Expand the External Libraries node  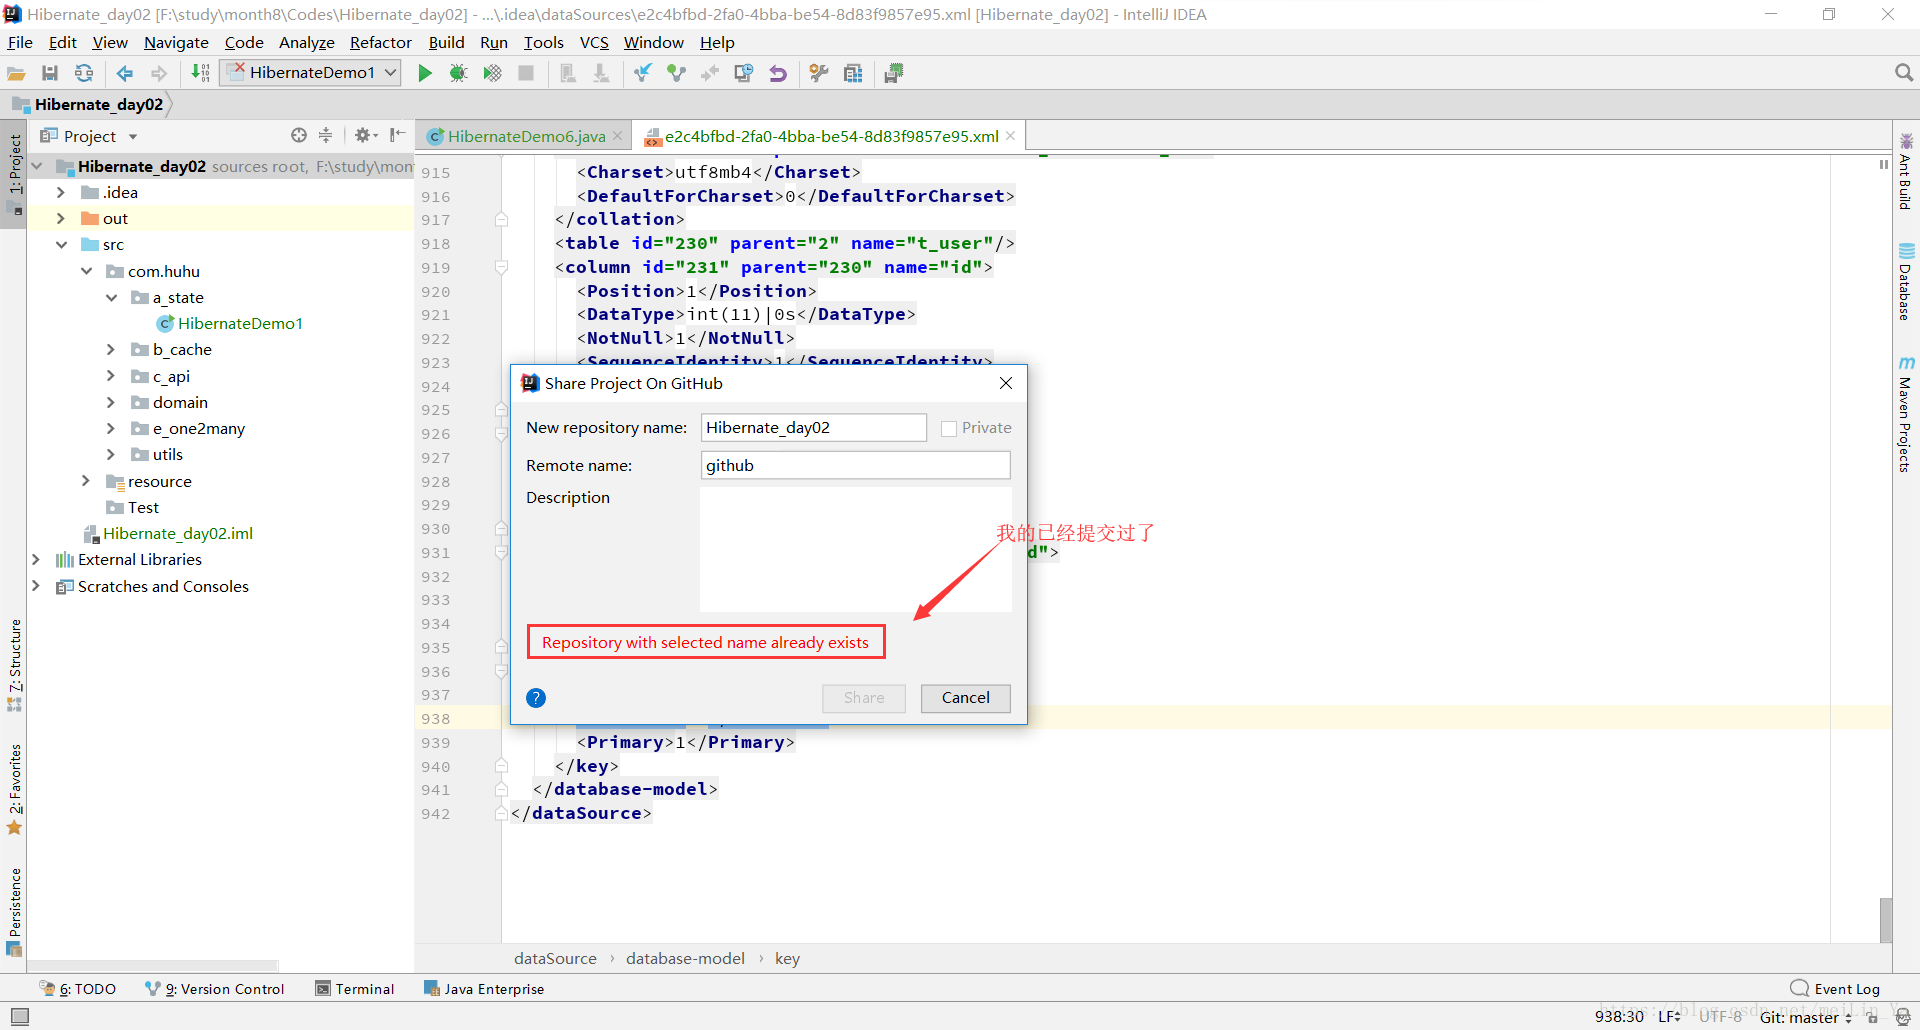(36, 559)
